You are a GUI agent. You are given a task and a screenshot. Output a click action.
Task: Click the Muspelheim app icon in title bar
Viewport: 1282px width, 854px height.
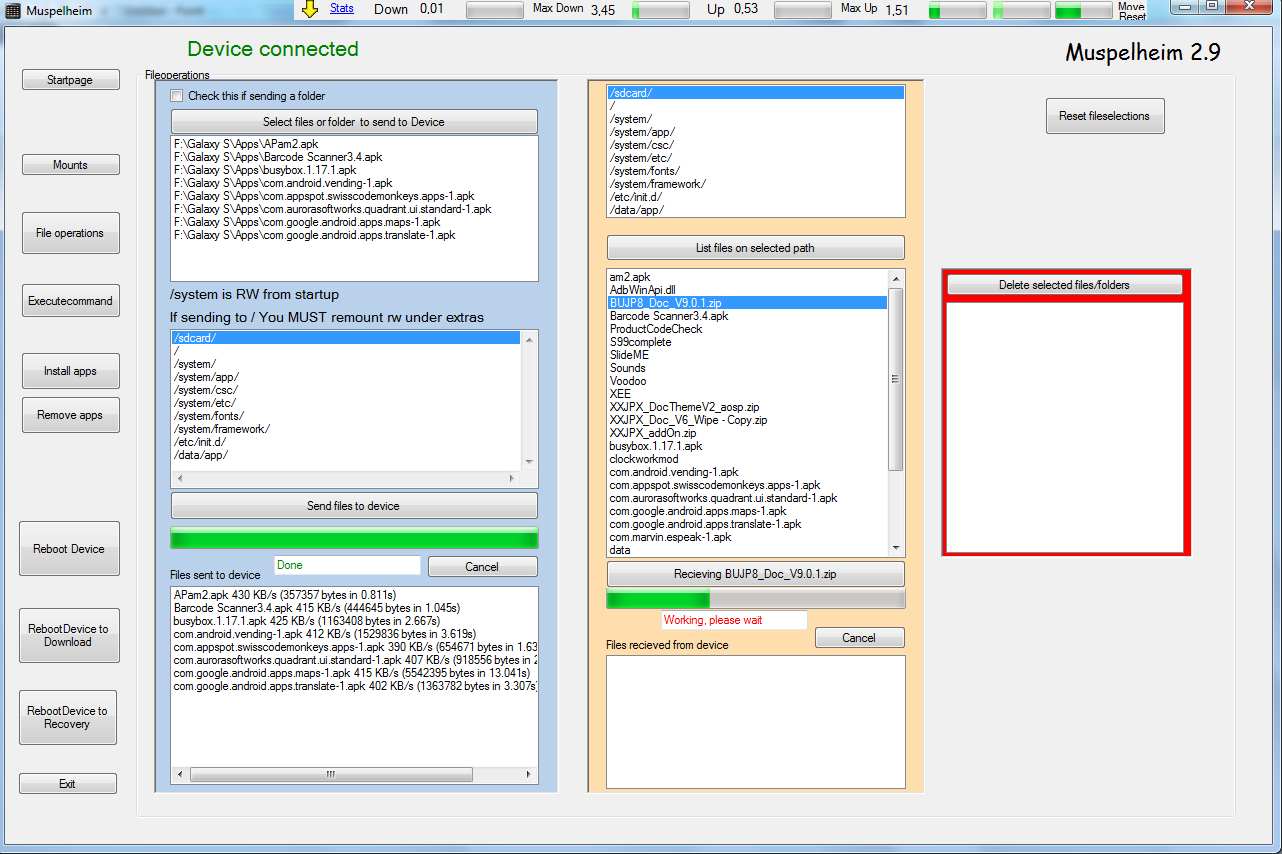coord(12,9)
